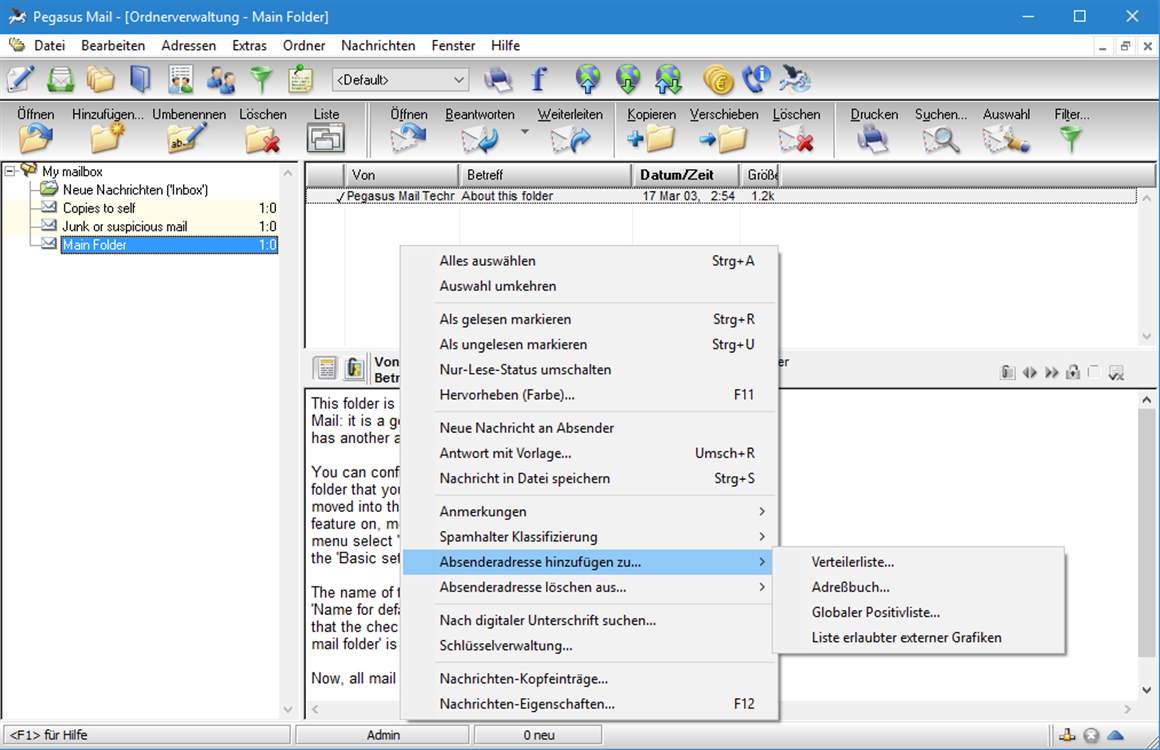
Task: Click the unlock padlock preview icon
Action: click(x=1073, y=372)
